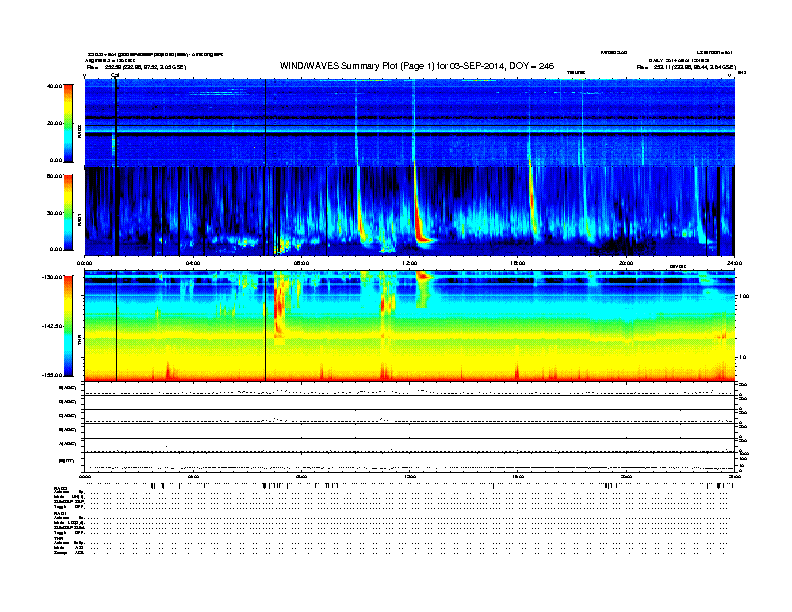The image size is (792, 612).
Task: Click the 16:00 tick under RAD1 spectrogram
Action: pyautogui.click(x=518, y=263)
